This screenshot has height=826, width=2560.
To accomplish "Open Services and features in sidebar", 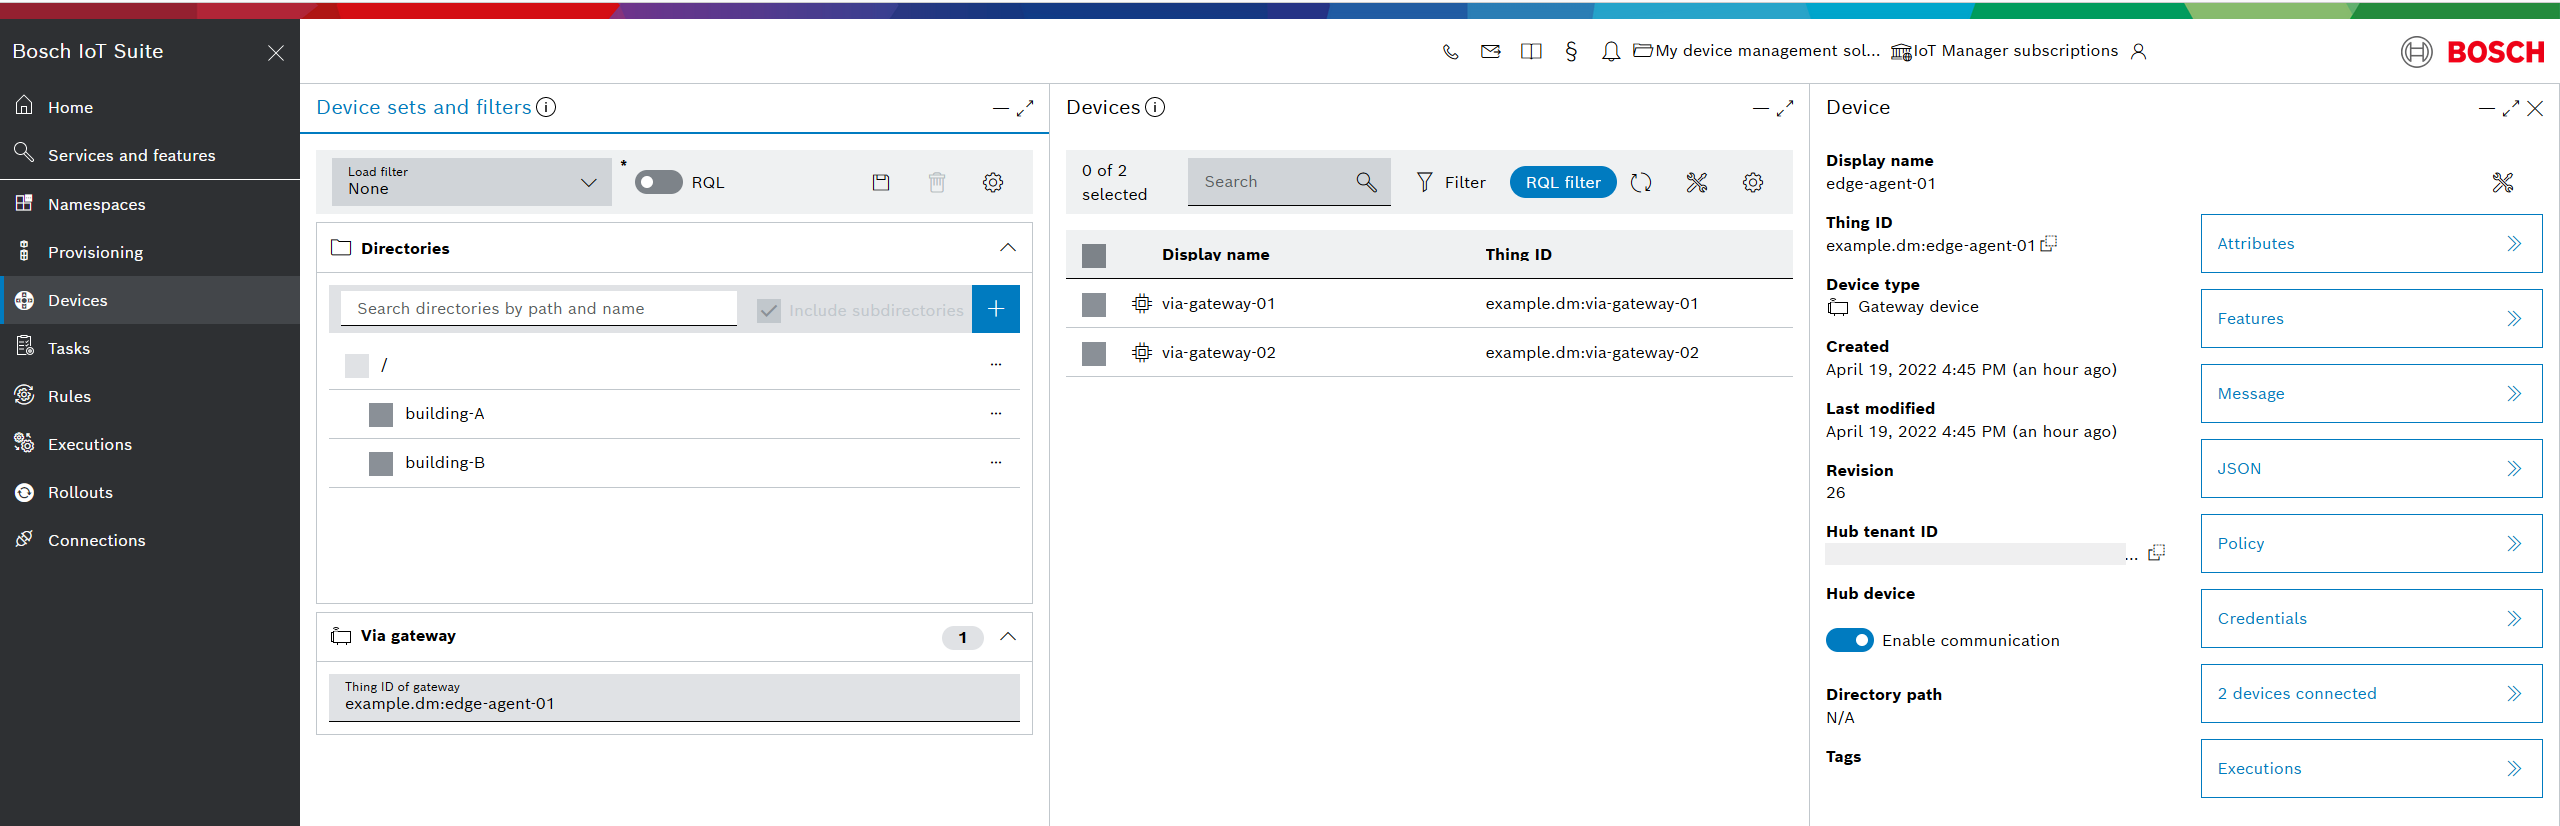I will (150, 155).
